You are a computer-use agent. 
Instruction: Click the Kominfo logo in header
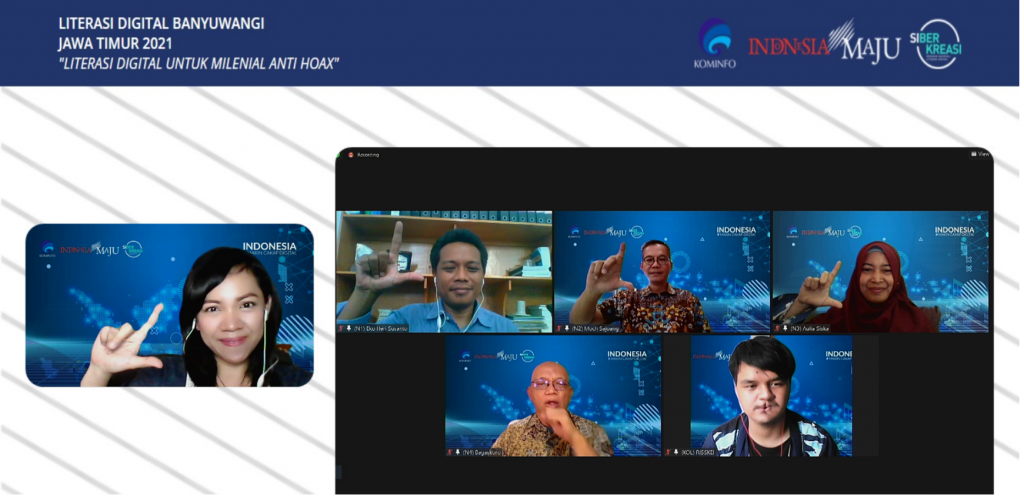tap(712, 42)
